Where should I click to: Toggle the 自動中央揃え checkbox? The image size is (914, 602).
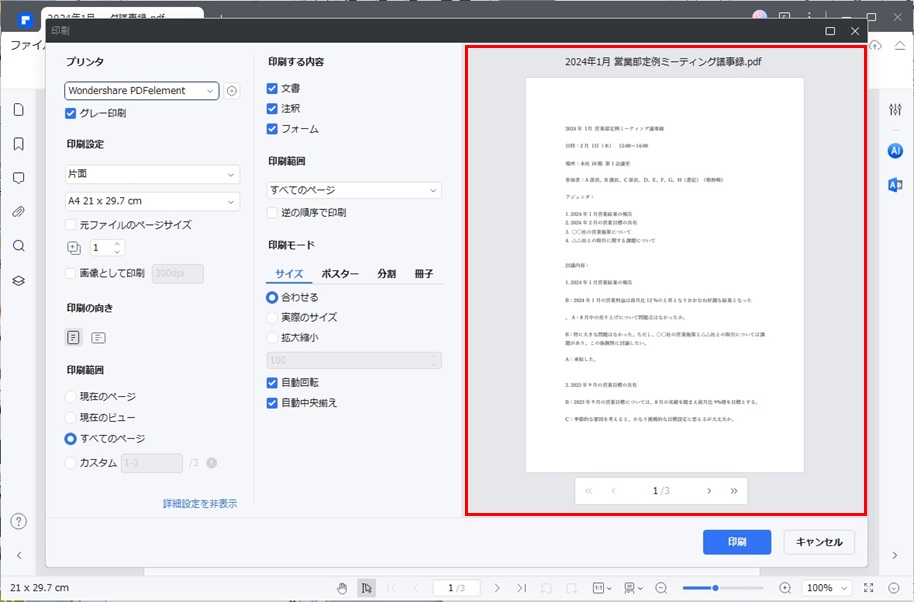[x=272, y=403]
